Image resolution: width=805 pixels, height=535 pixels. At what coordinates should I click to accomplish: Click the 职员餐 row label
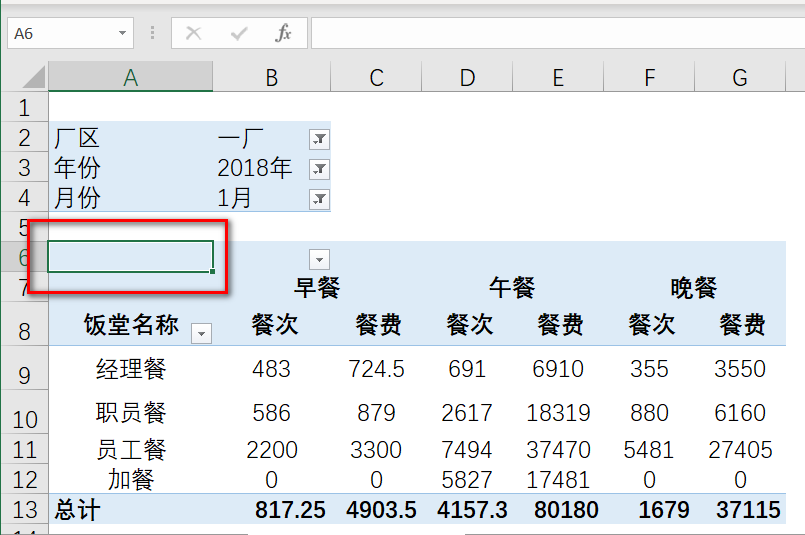131,412
